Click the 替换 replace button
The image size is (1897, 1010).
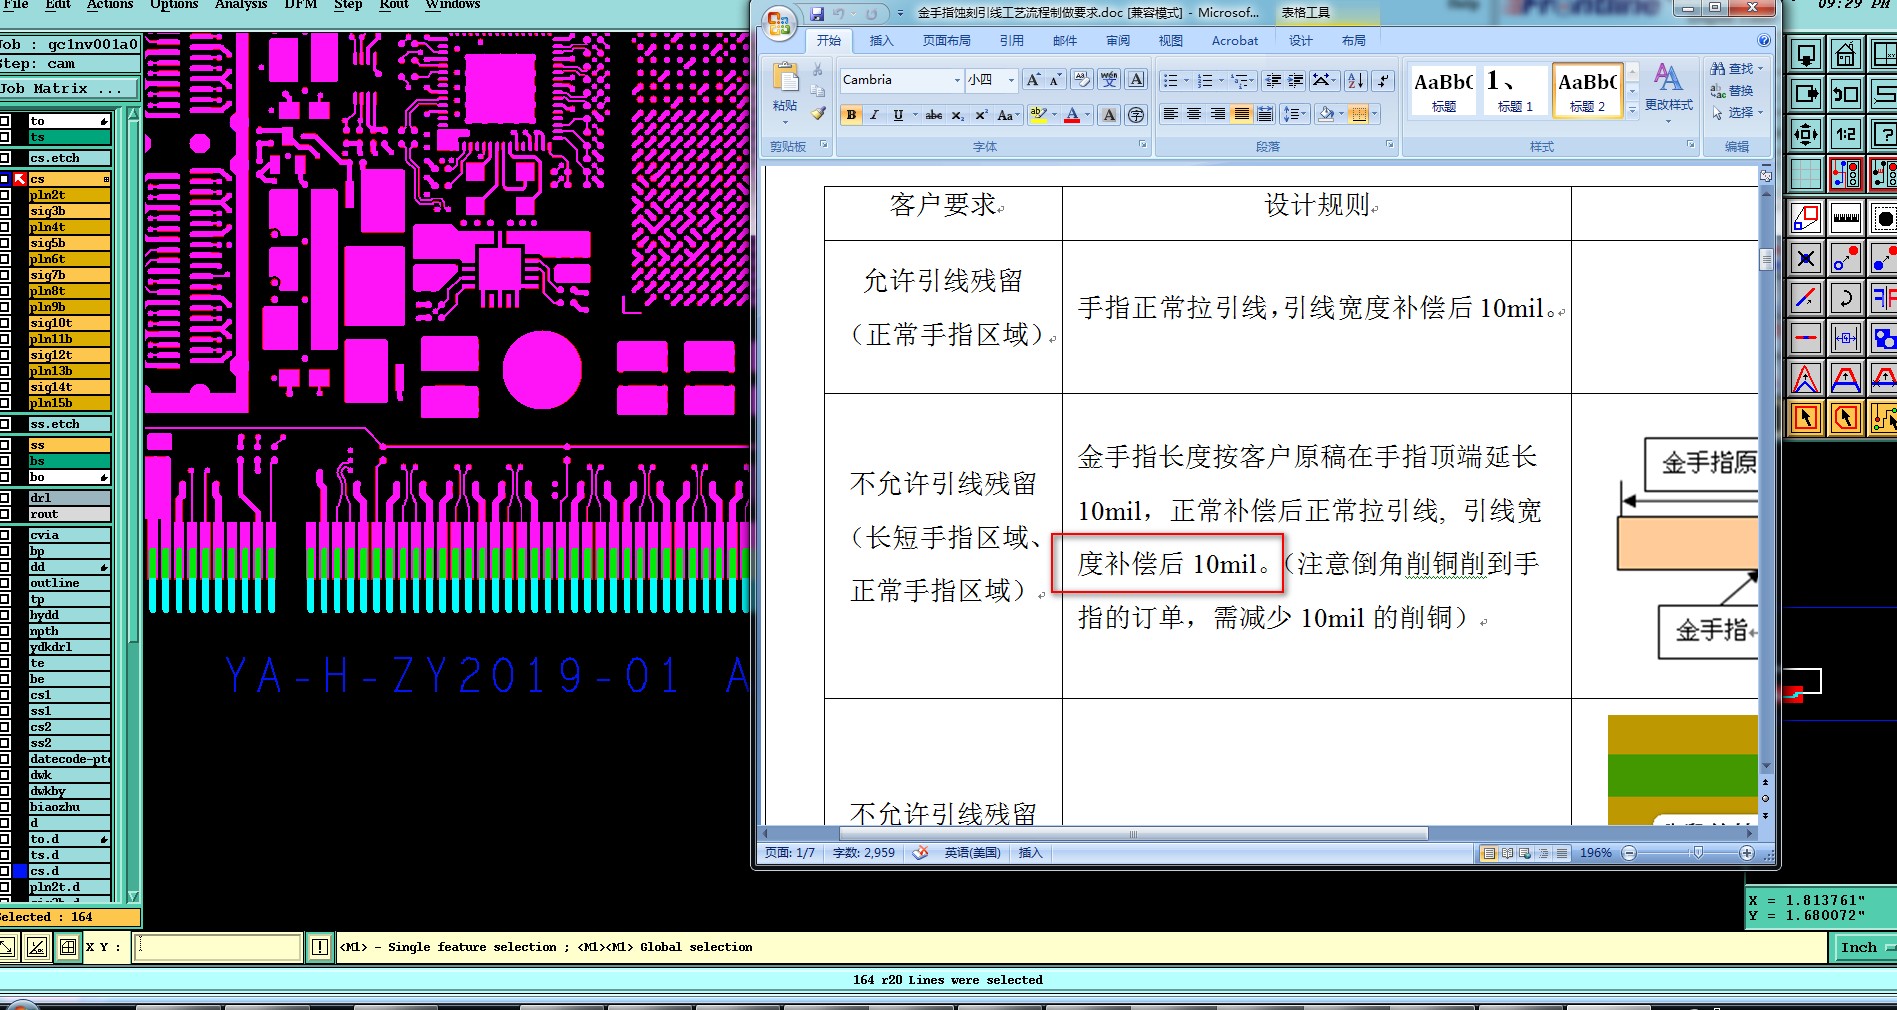(x=1732, y=91)
